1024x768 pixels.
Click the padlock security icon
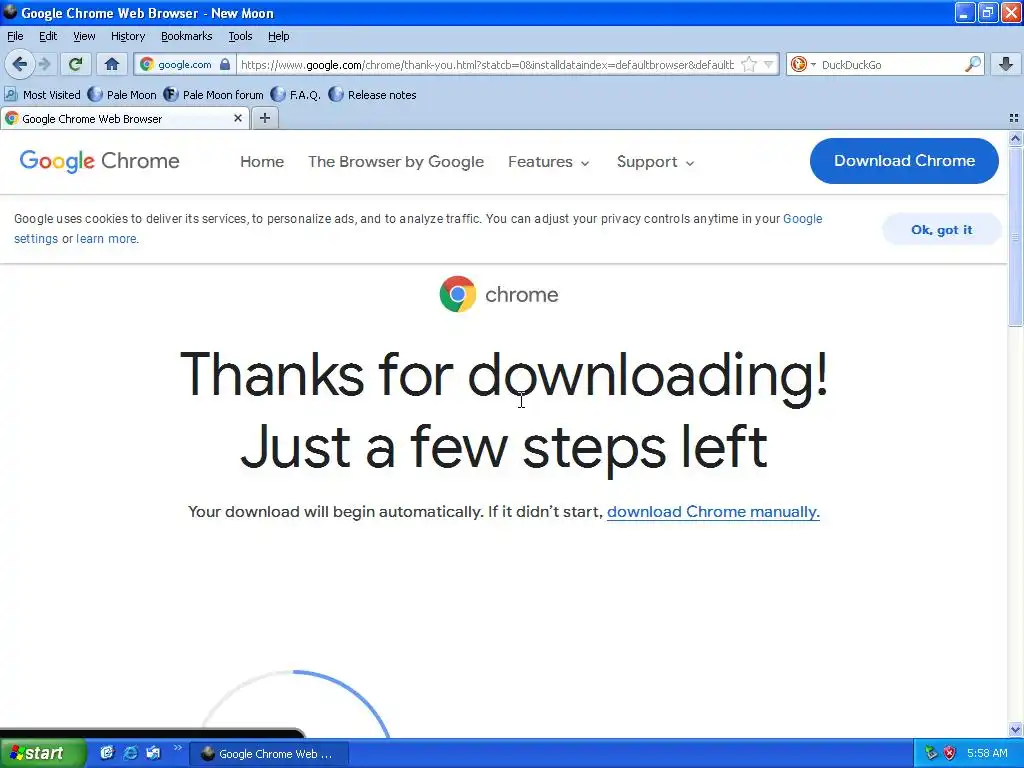pos(225,64)
